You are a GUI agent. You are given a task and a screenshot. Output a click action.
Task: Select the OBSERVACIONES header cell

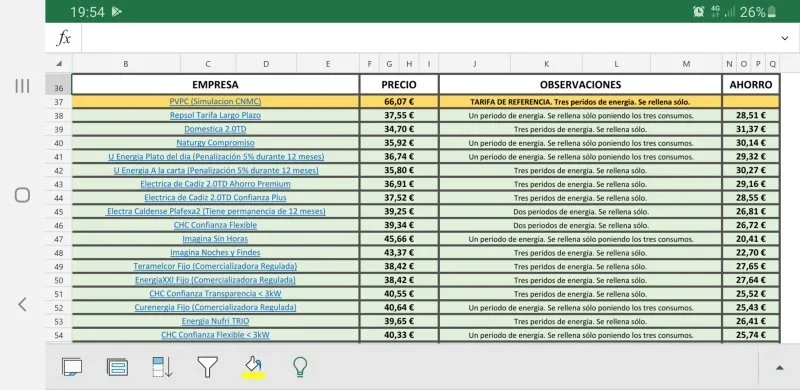(x=581, y=85)
